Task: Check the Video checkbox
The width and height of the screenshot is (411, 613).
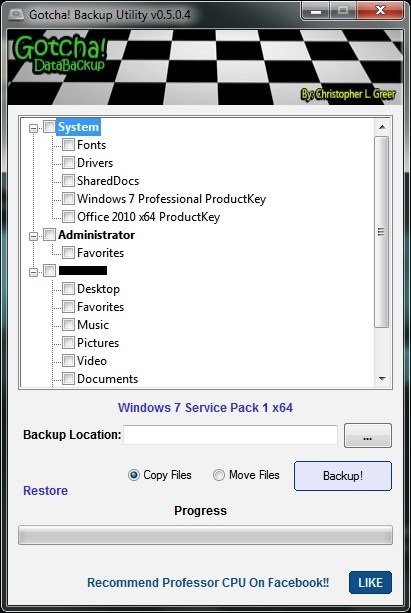Action: pos(68,360)
